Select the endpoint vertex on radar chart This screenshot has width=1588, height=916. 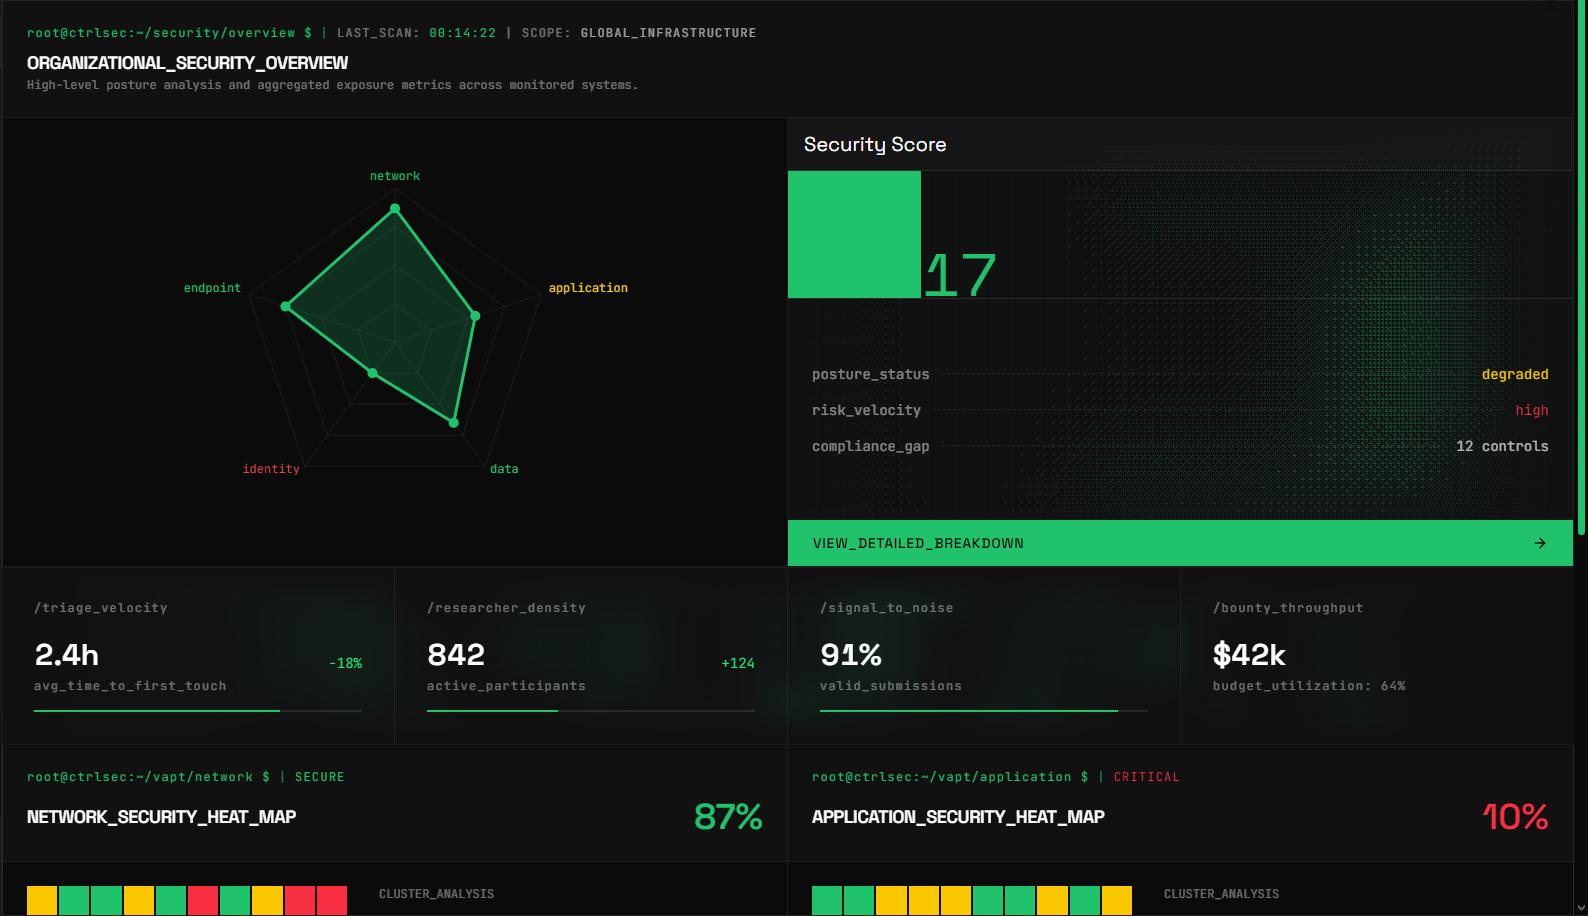tap(286, 307)
